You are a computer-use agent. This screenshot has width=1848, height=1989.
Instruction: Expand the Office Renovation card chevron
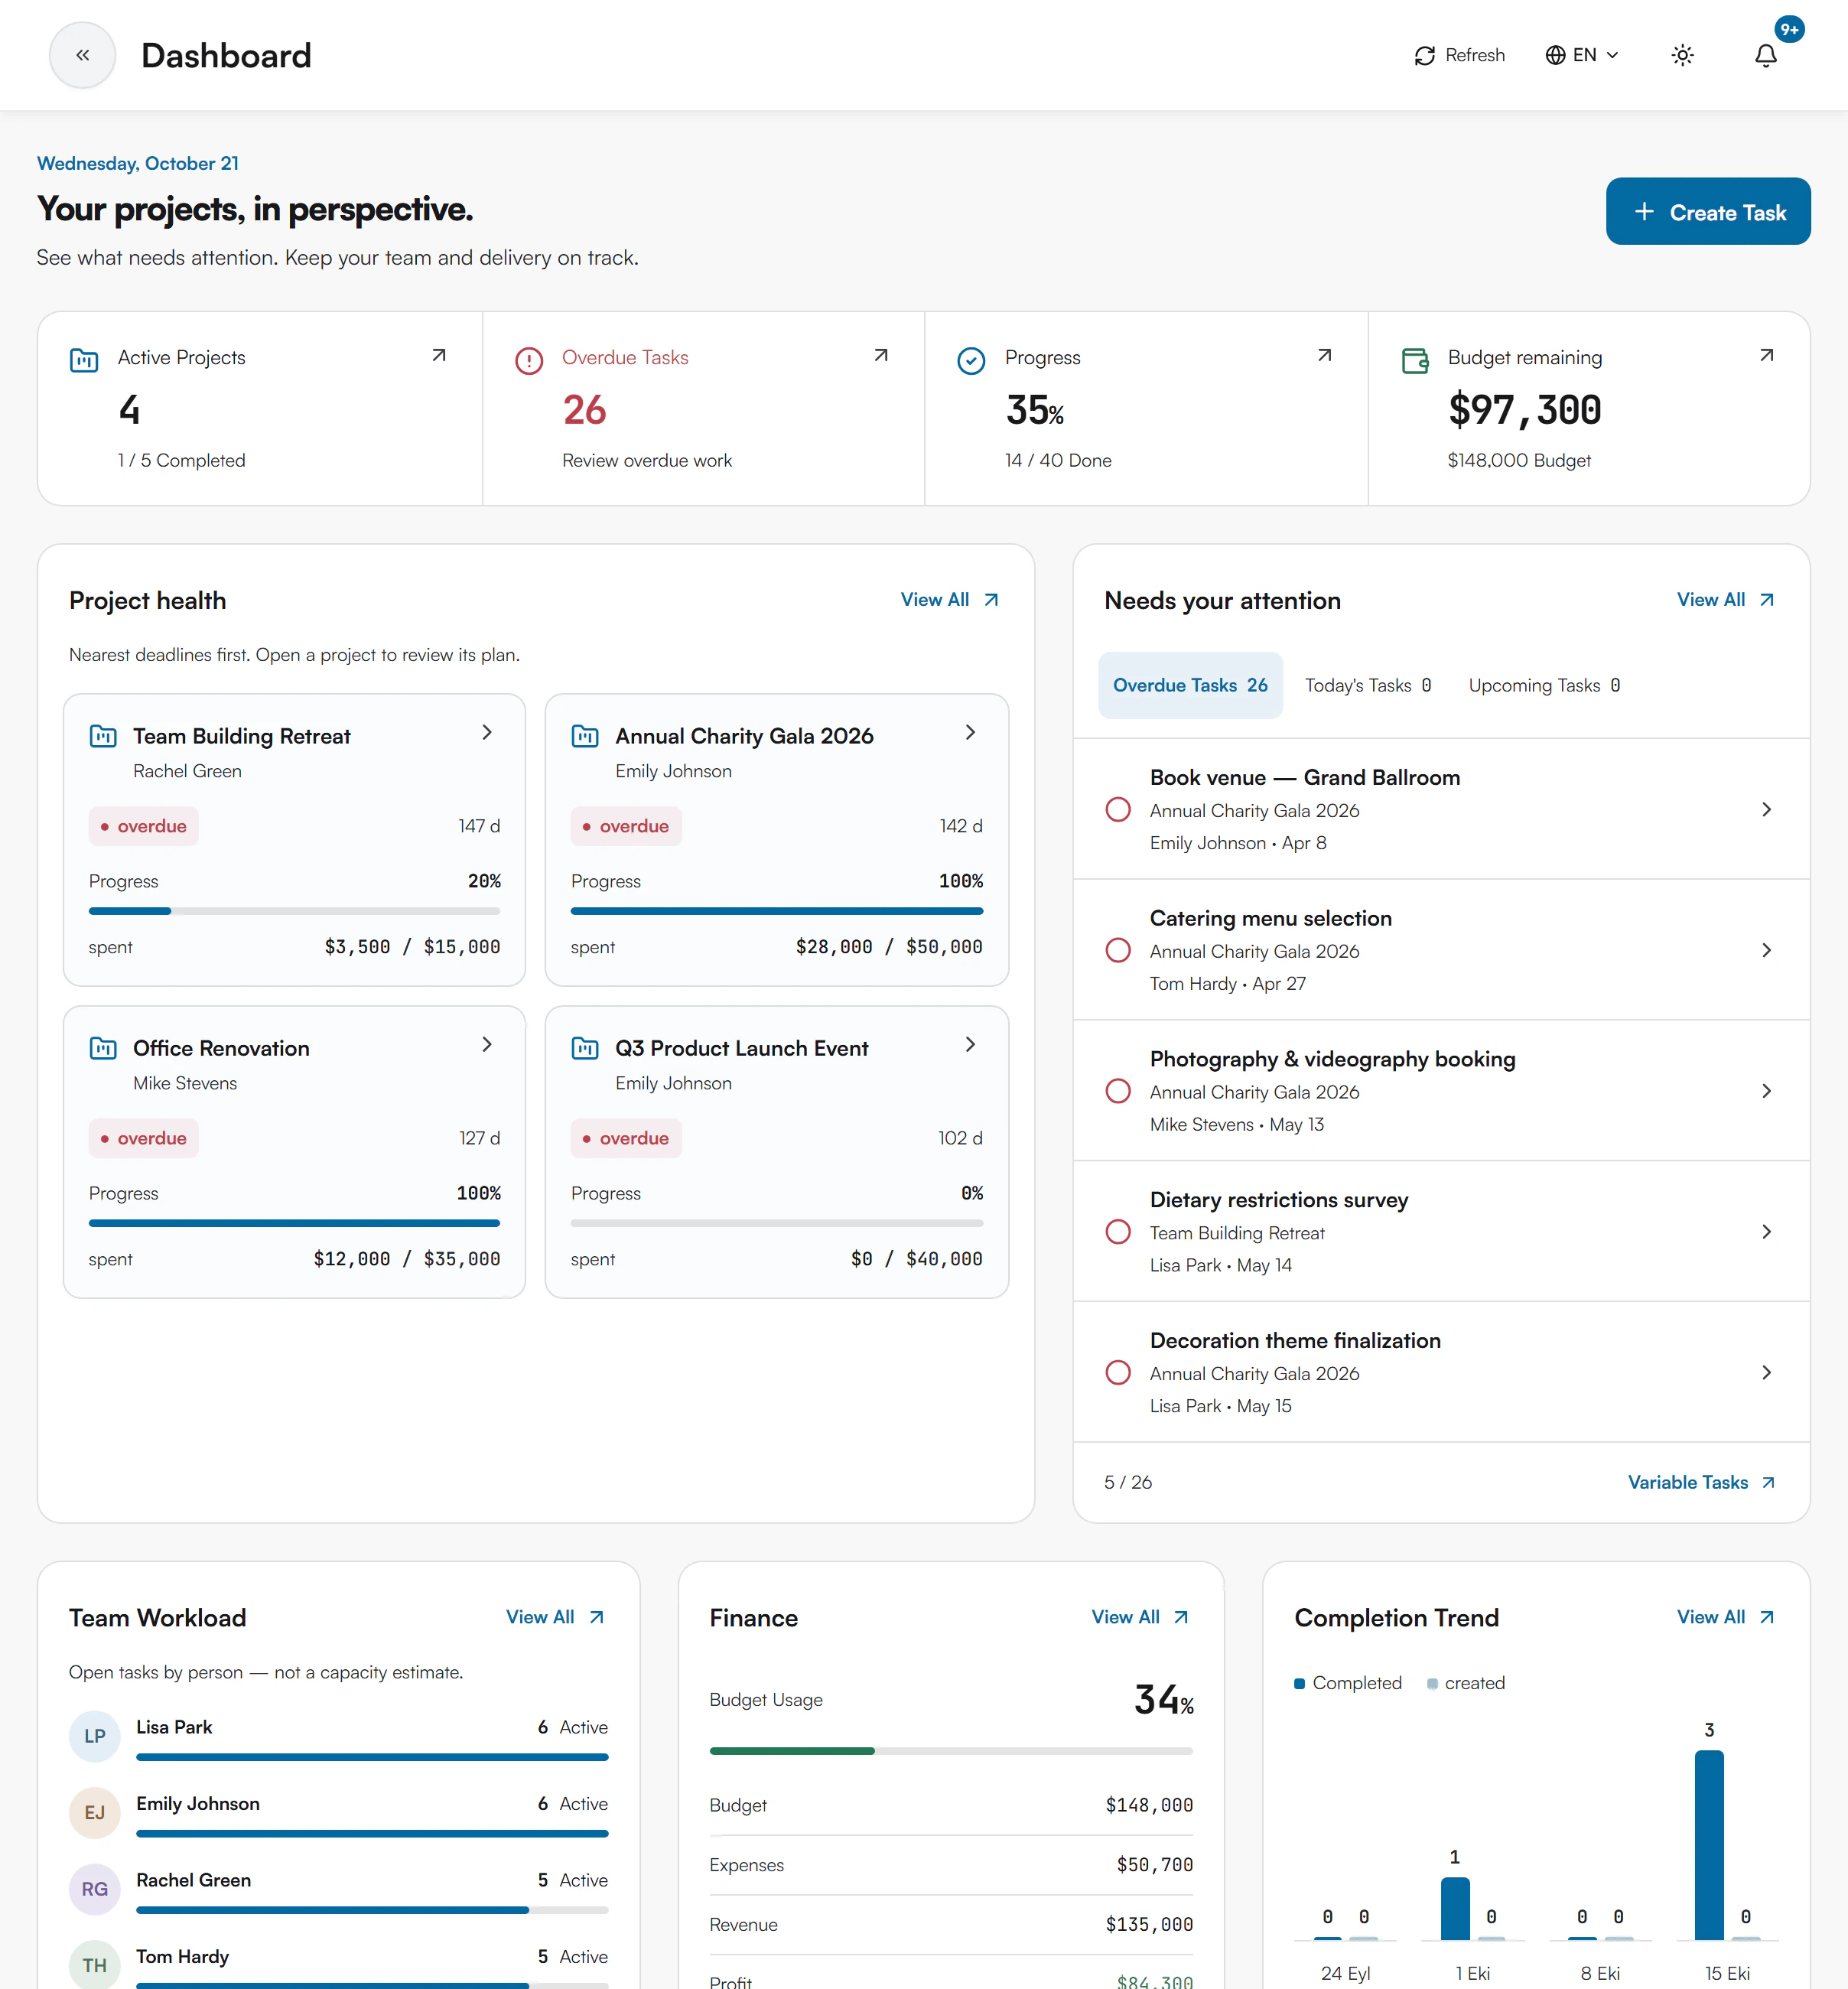pos(487,1044)
